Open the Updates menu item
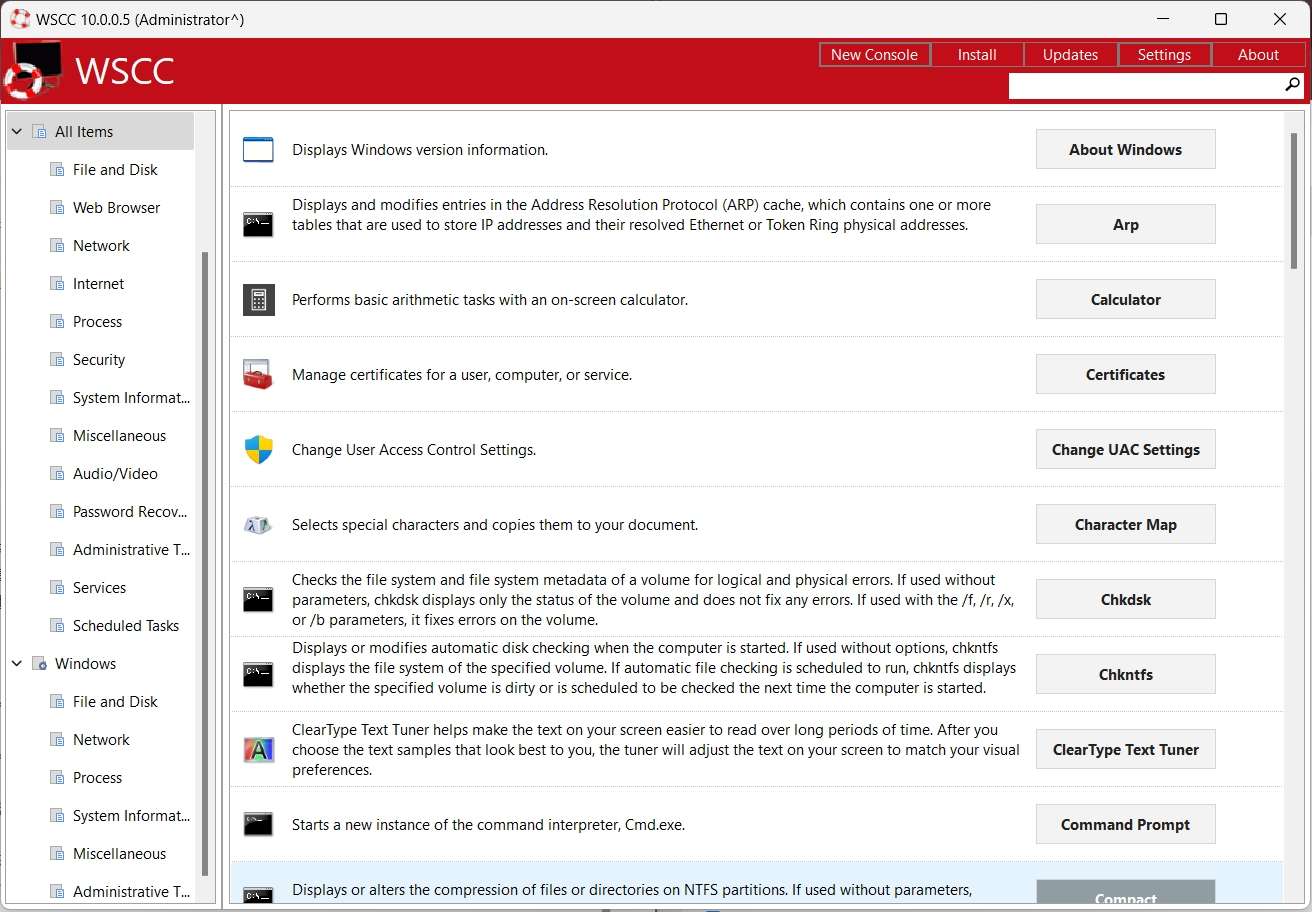This screenshot has height=912, width=1312. pyautogui.click(x=1070, y=55)
